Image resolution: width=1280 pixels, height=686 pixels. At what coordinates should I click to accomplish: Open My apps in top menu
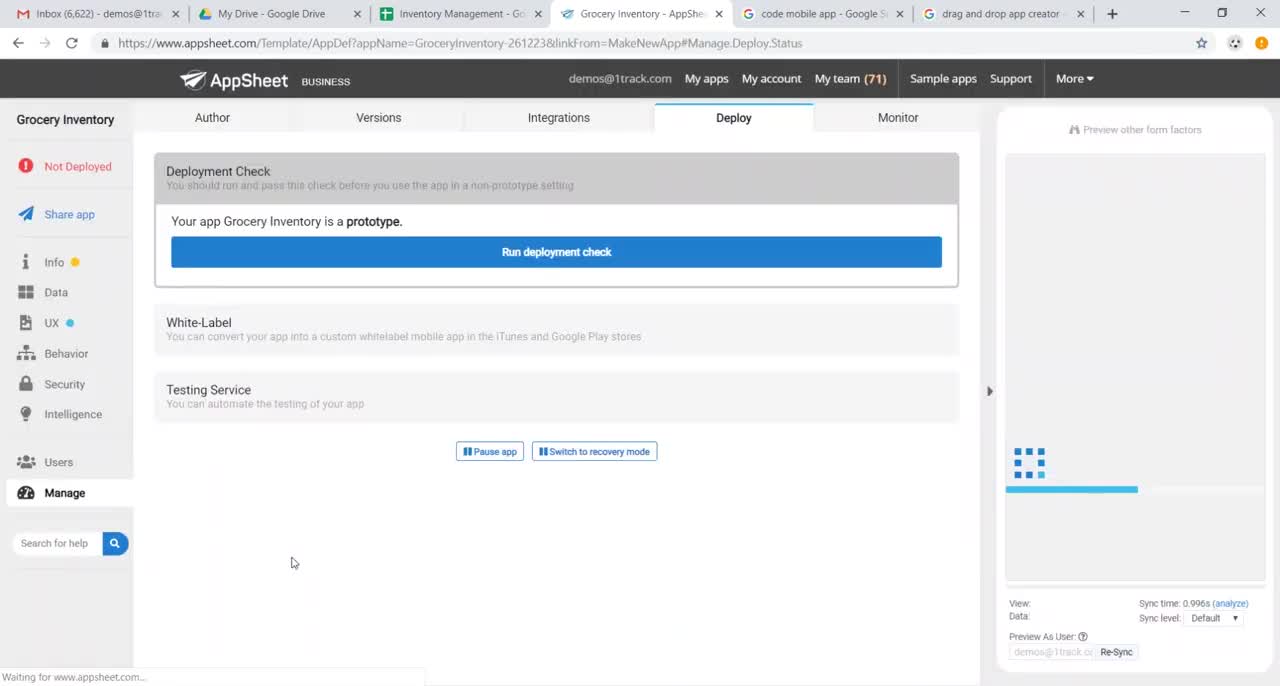706,79
